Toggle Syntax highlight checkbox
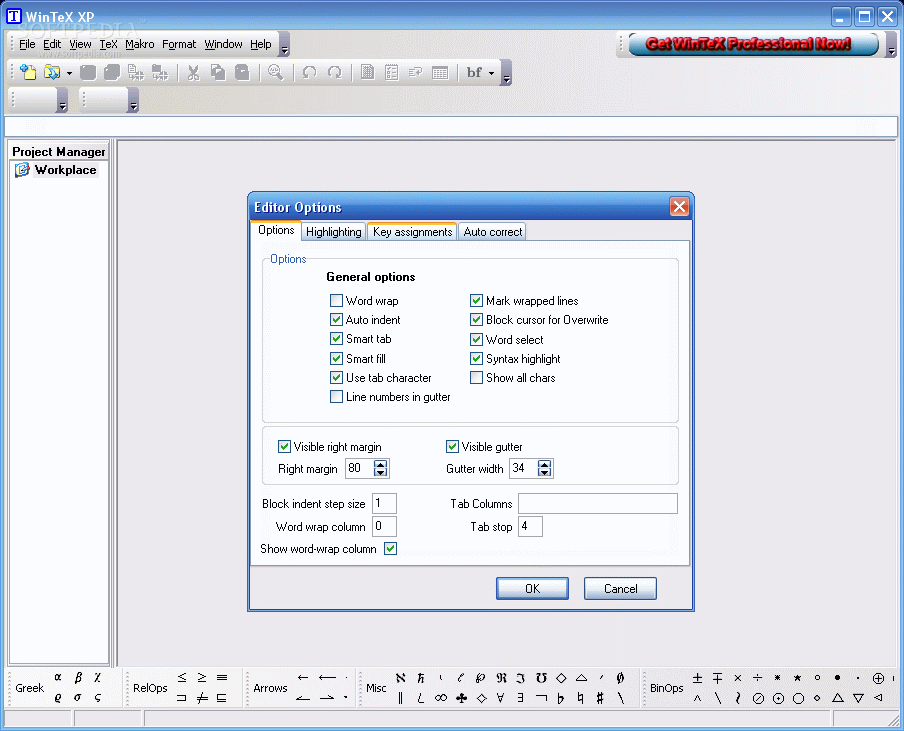Screen dimensions: 904x731 pyautogui.click(x=476, y=359)
